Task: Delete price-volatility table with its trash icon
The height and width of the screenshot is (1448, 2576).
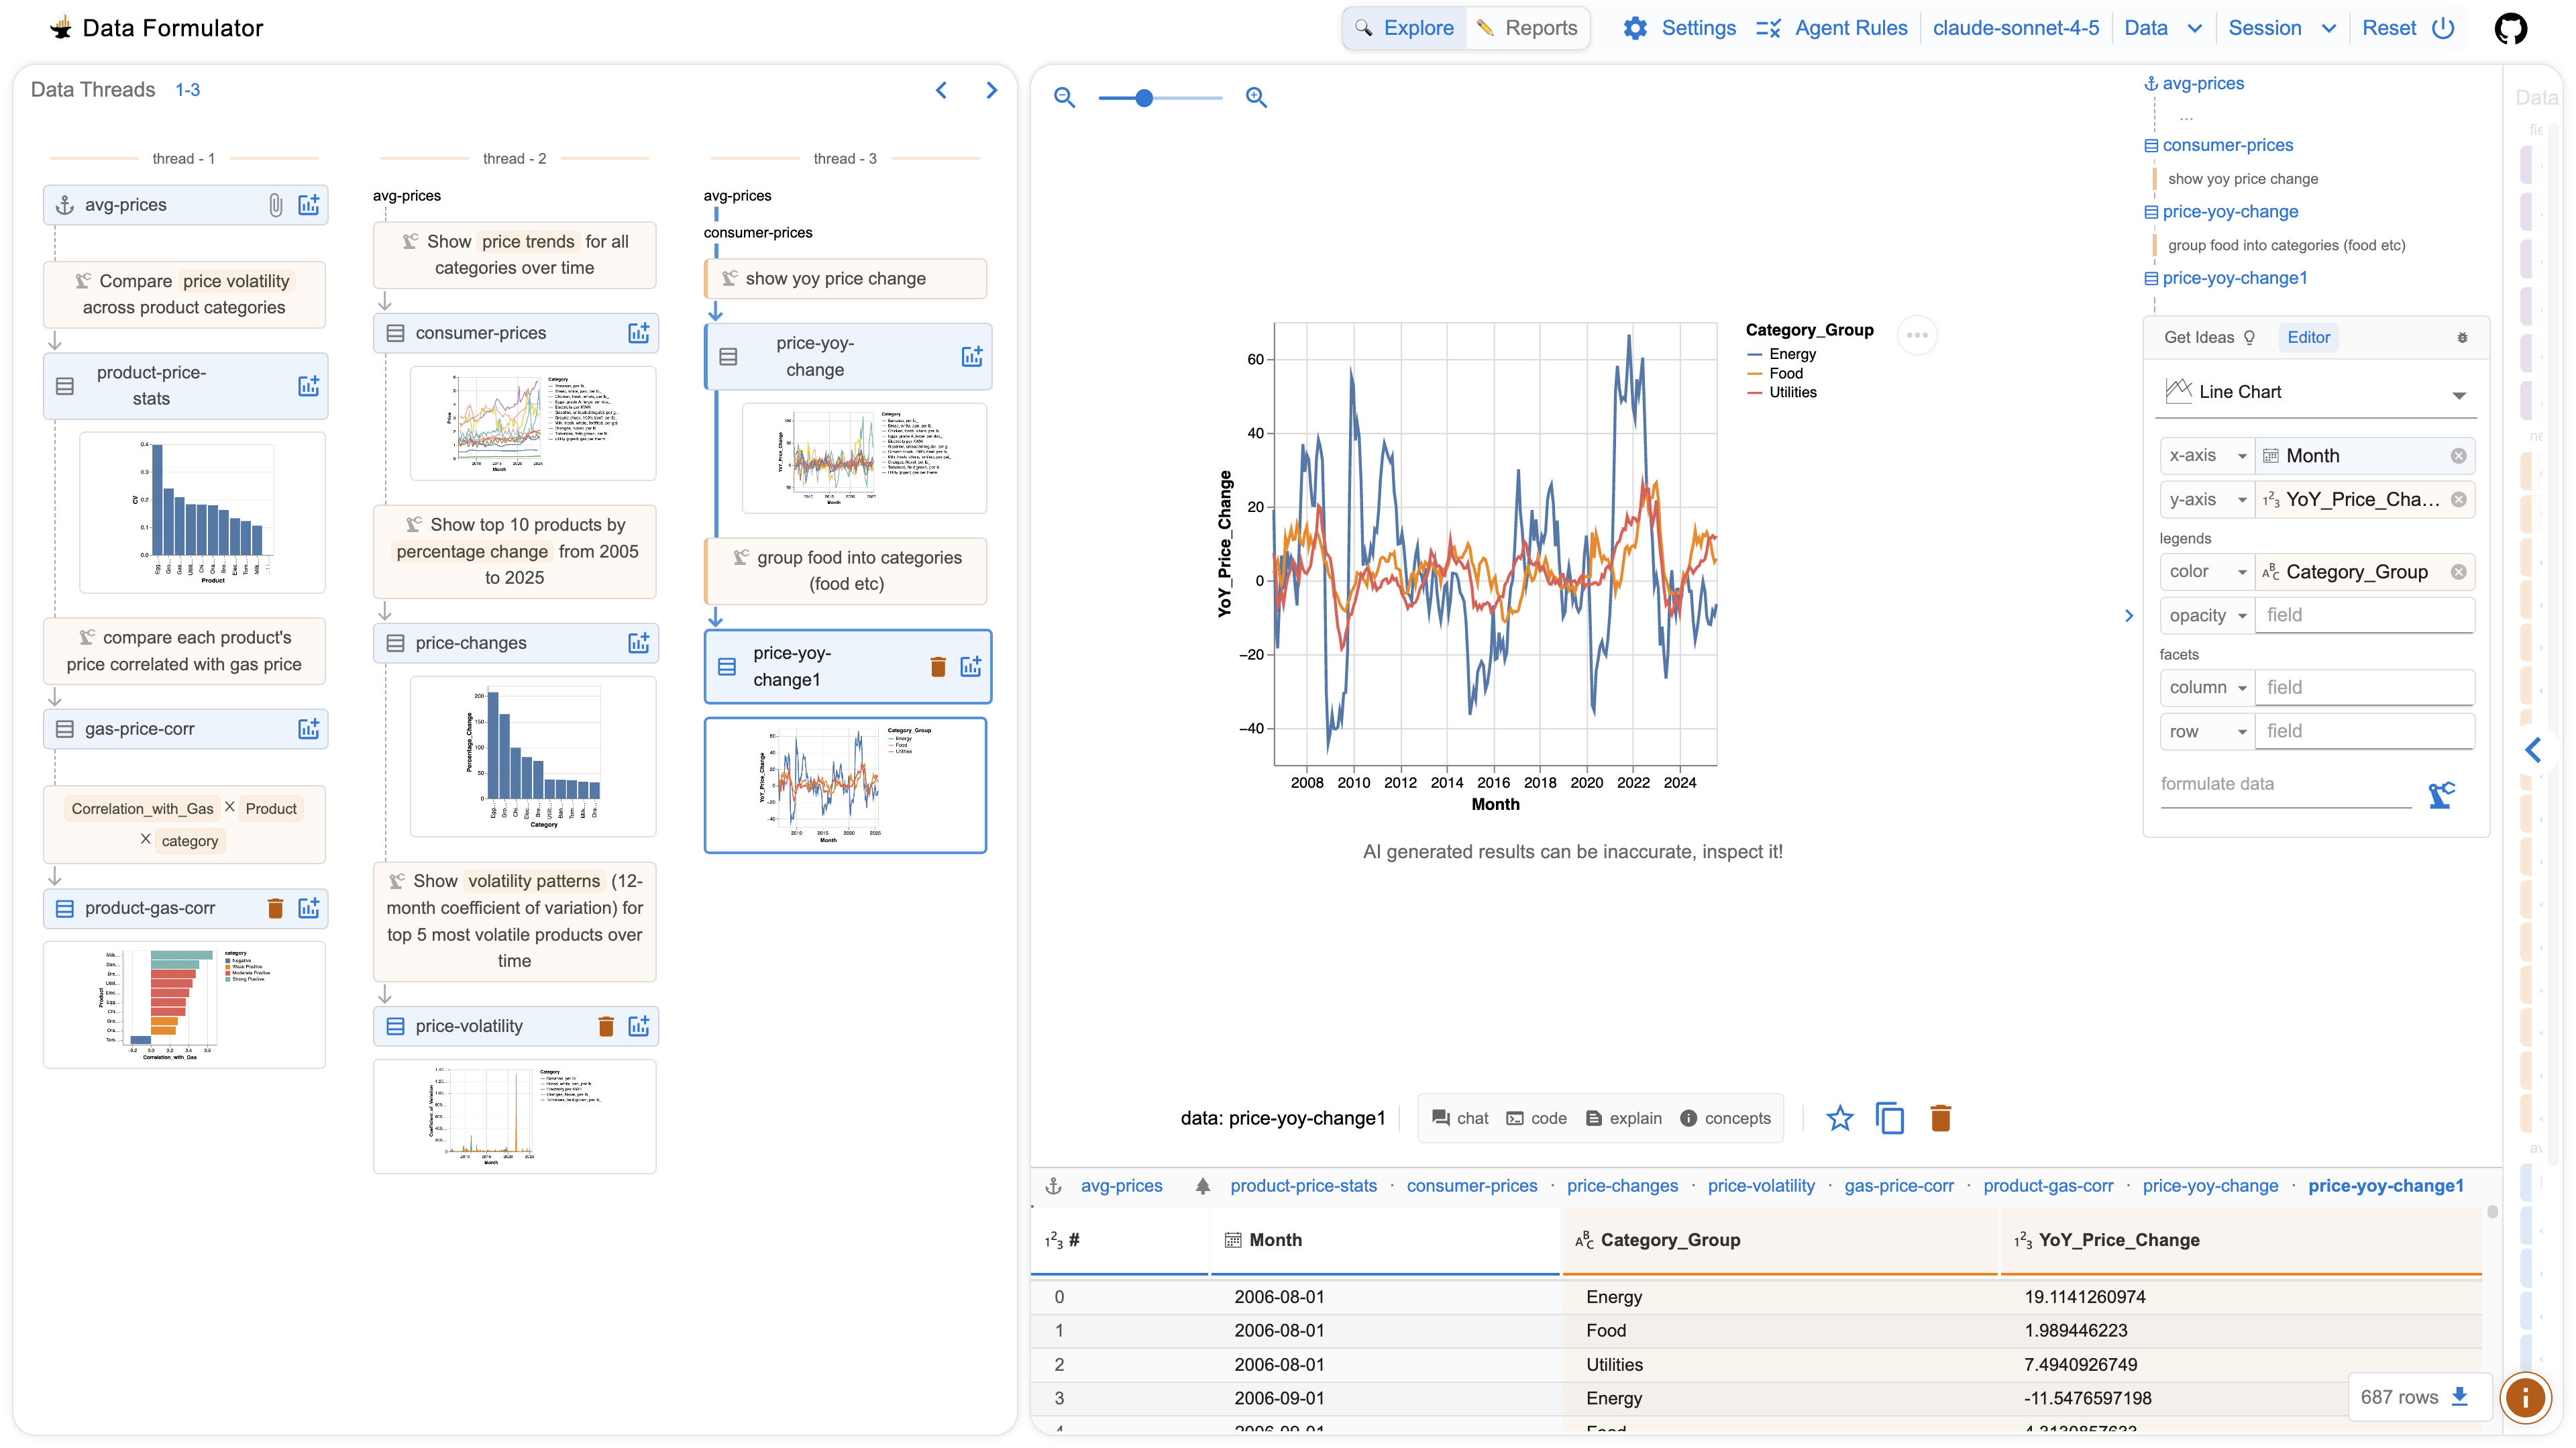Action: click(x=605, y=1025)
